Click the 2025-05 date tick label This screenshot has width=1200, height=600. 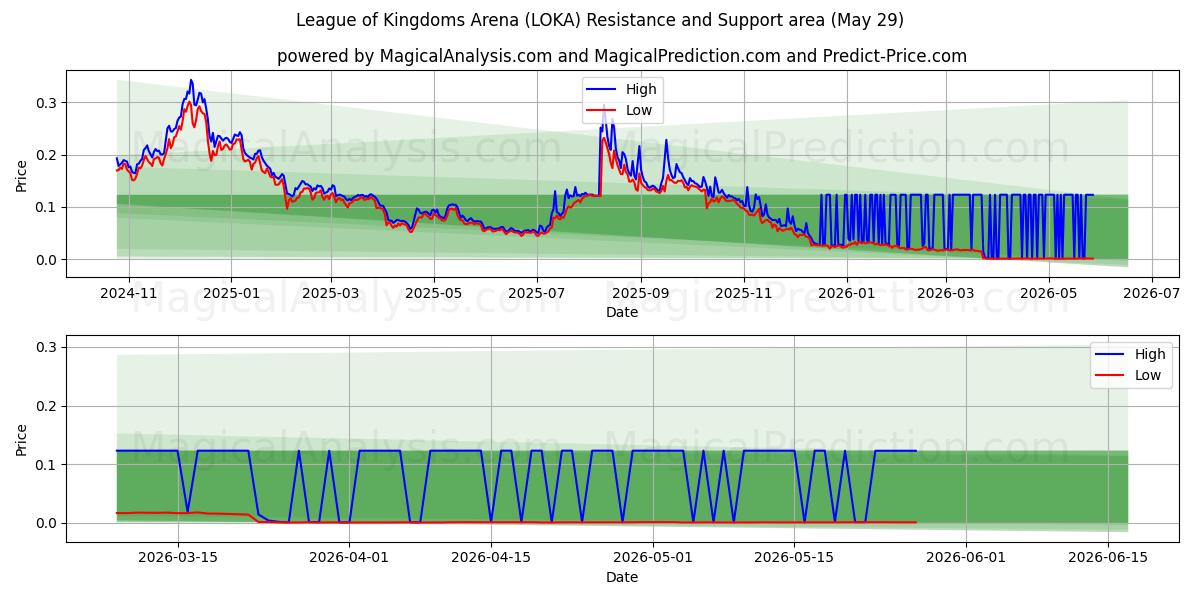click(x=433, y=294)
